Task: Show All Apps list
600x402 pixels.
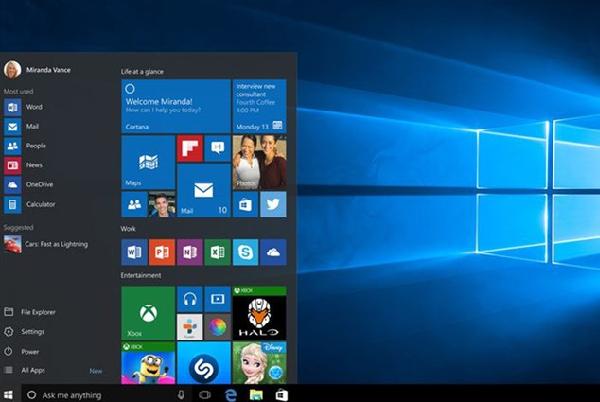Action: (24, 370)
